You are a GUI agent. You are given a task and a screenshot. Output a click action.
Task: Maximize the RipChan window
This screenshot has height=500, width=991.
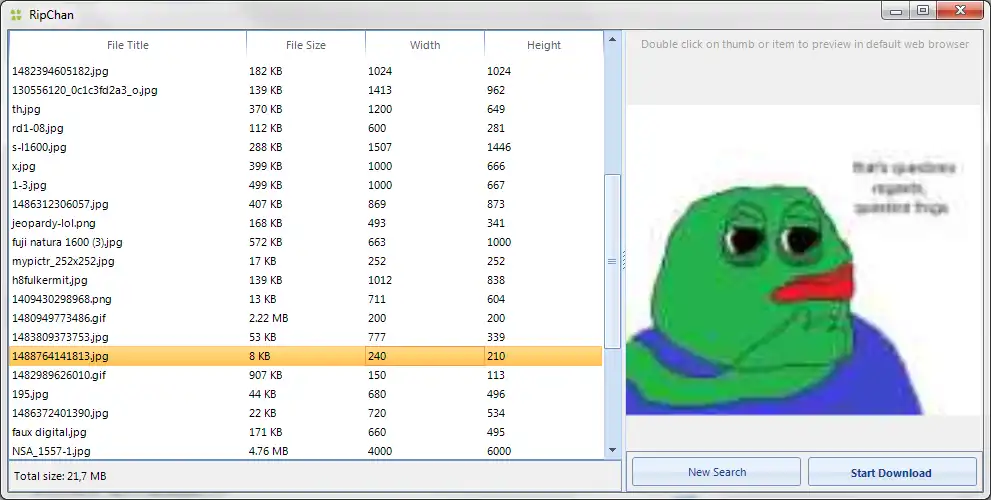click(923, 11)
